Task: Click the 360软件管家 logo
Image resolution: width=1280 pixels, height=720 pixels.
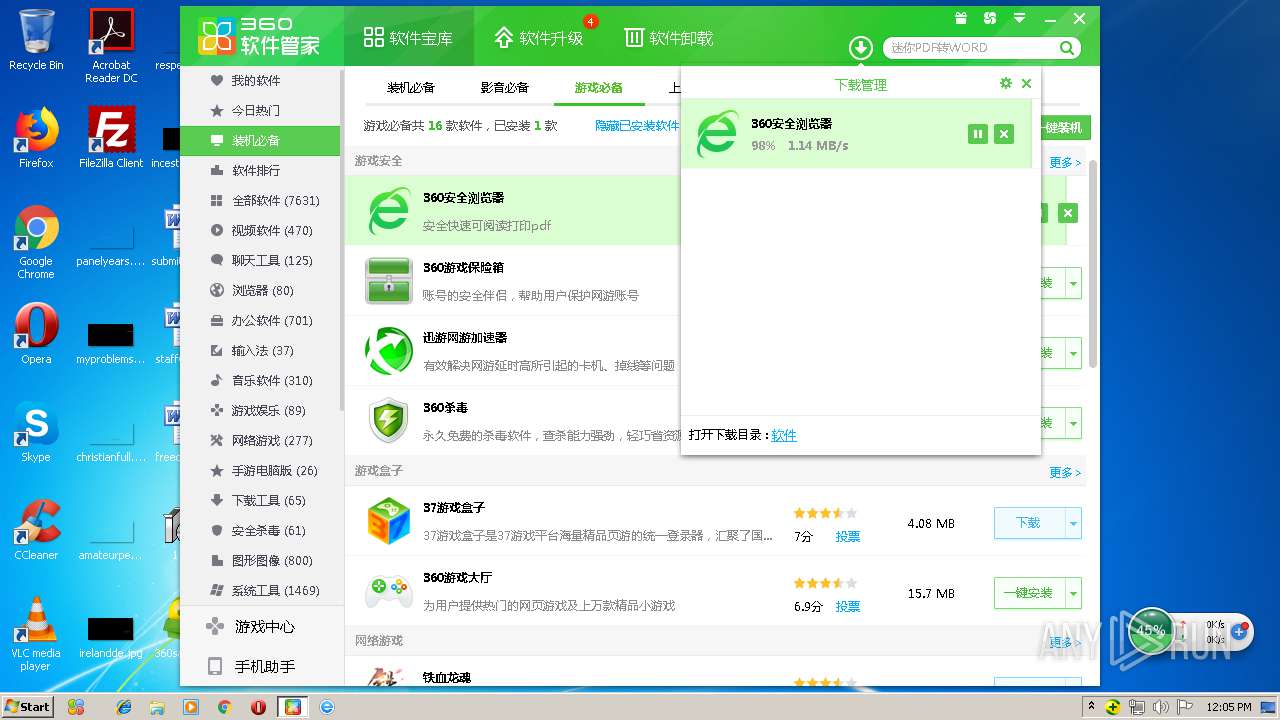Action: (259, 37)
